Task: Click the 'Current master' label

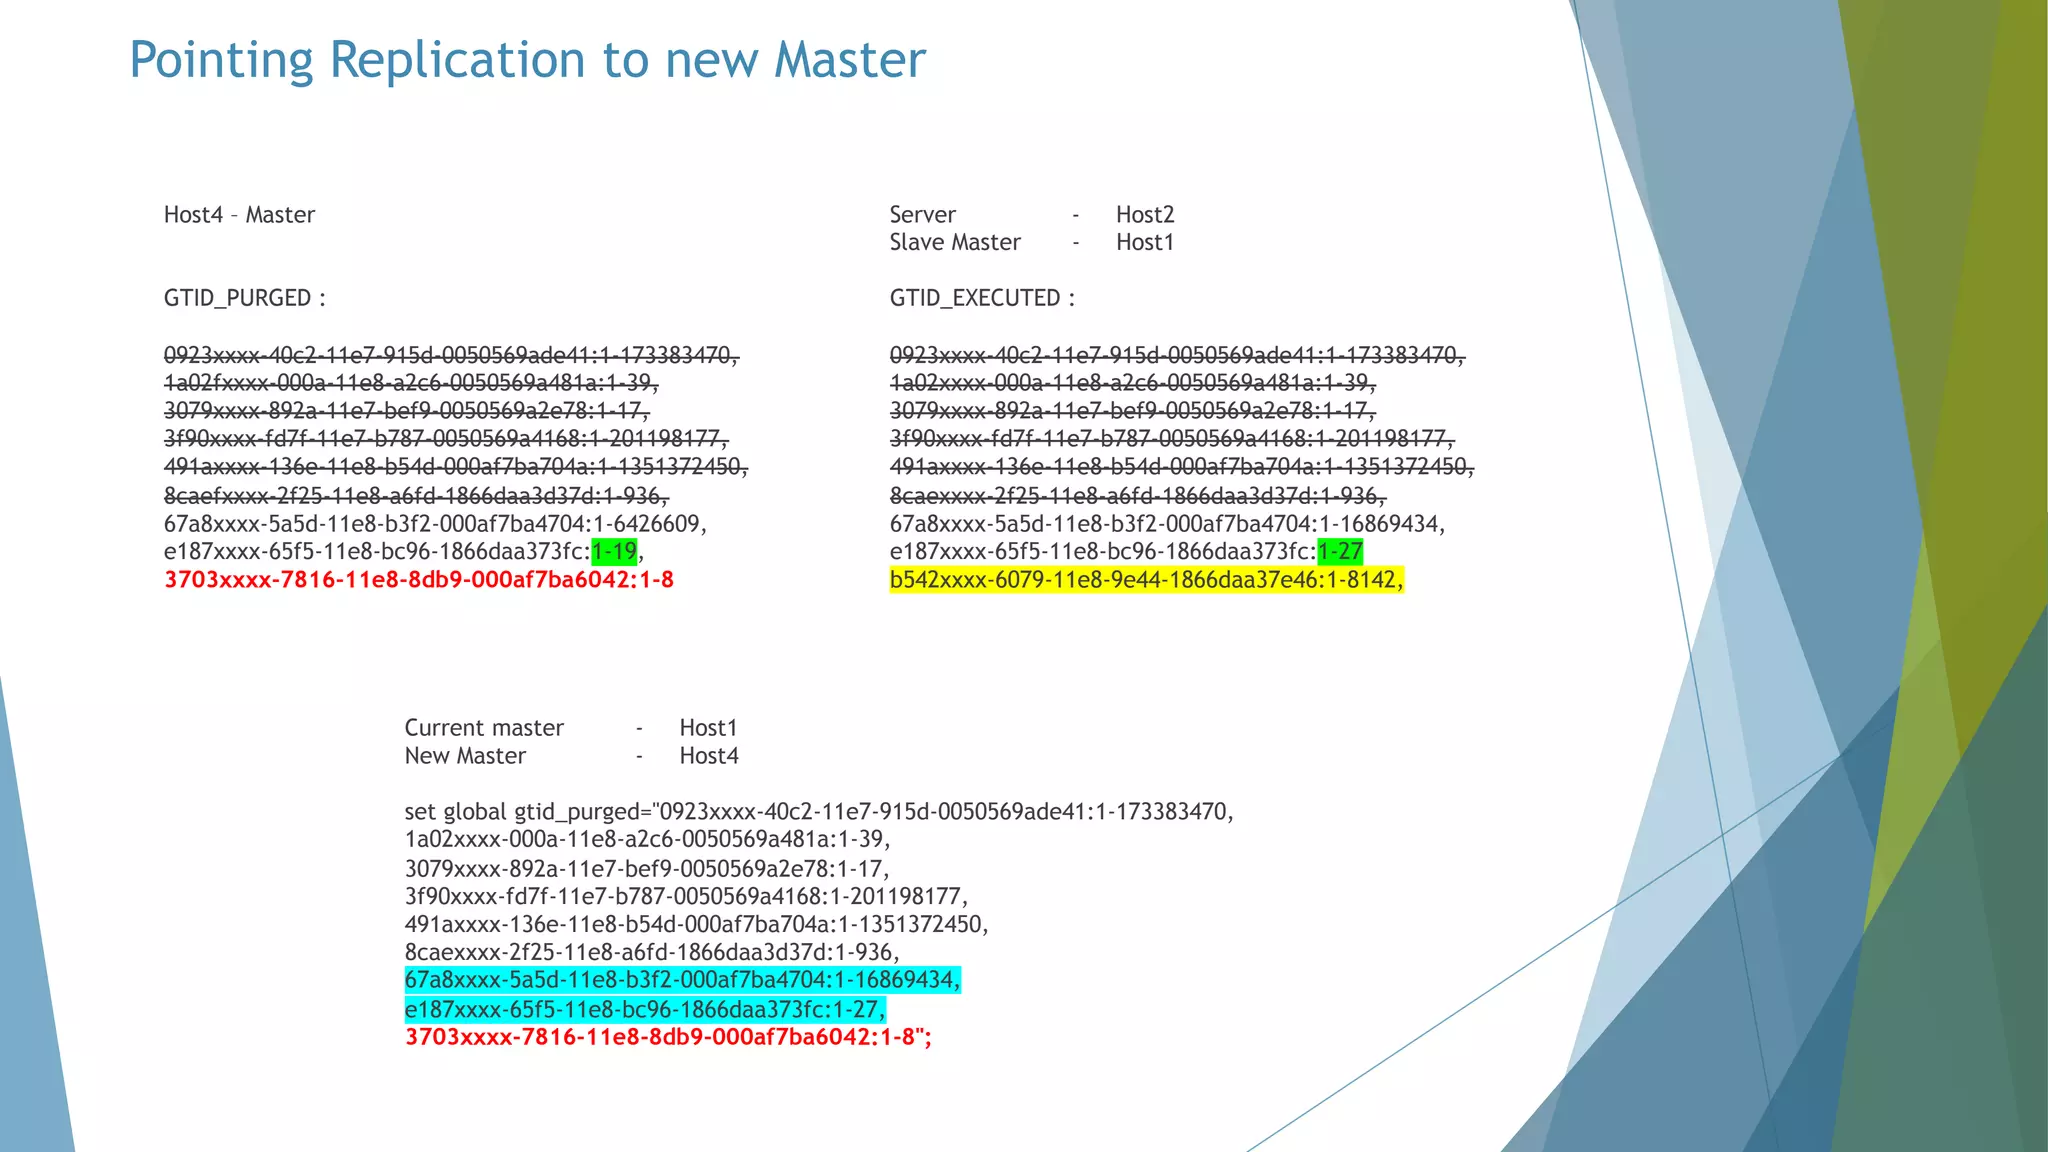Action: tap(484, 728)
